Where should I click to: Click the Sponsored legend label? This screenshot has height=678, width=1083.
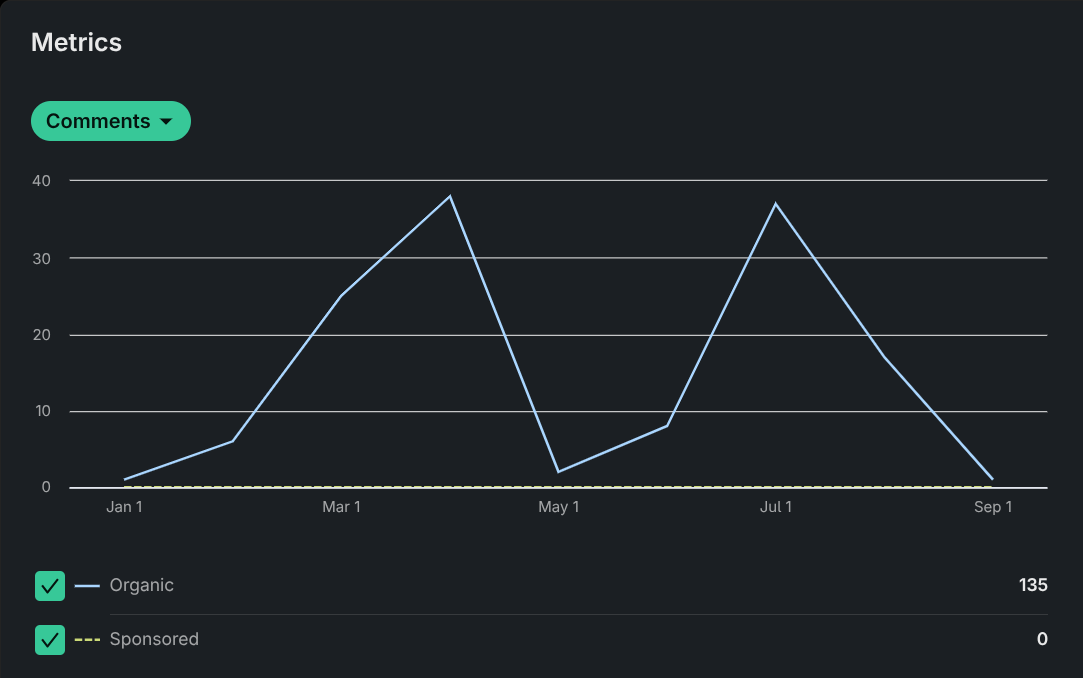(x=154, y=640)
